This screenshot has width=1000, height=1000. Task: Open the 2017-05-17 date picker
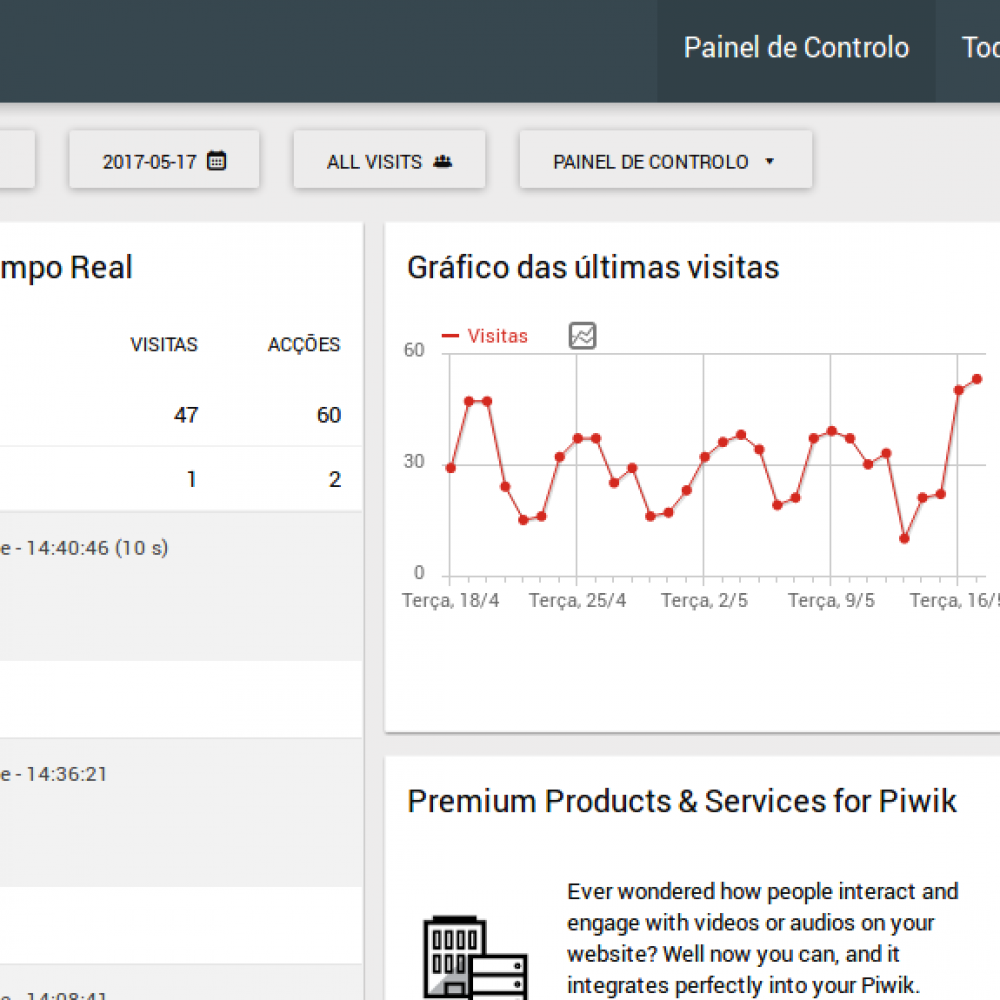coord(163,159)
